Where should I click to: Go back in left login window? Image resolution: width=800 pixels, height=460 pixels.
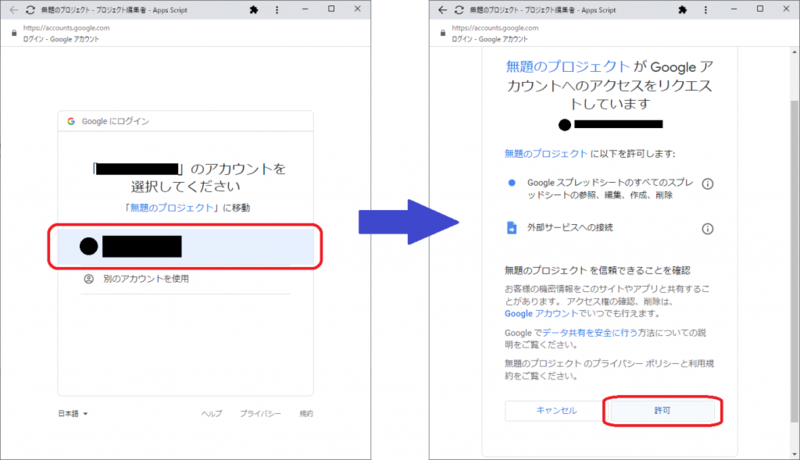click(14, 10)
